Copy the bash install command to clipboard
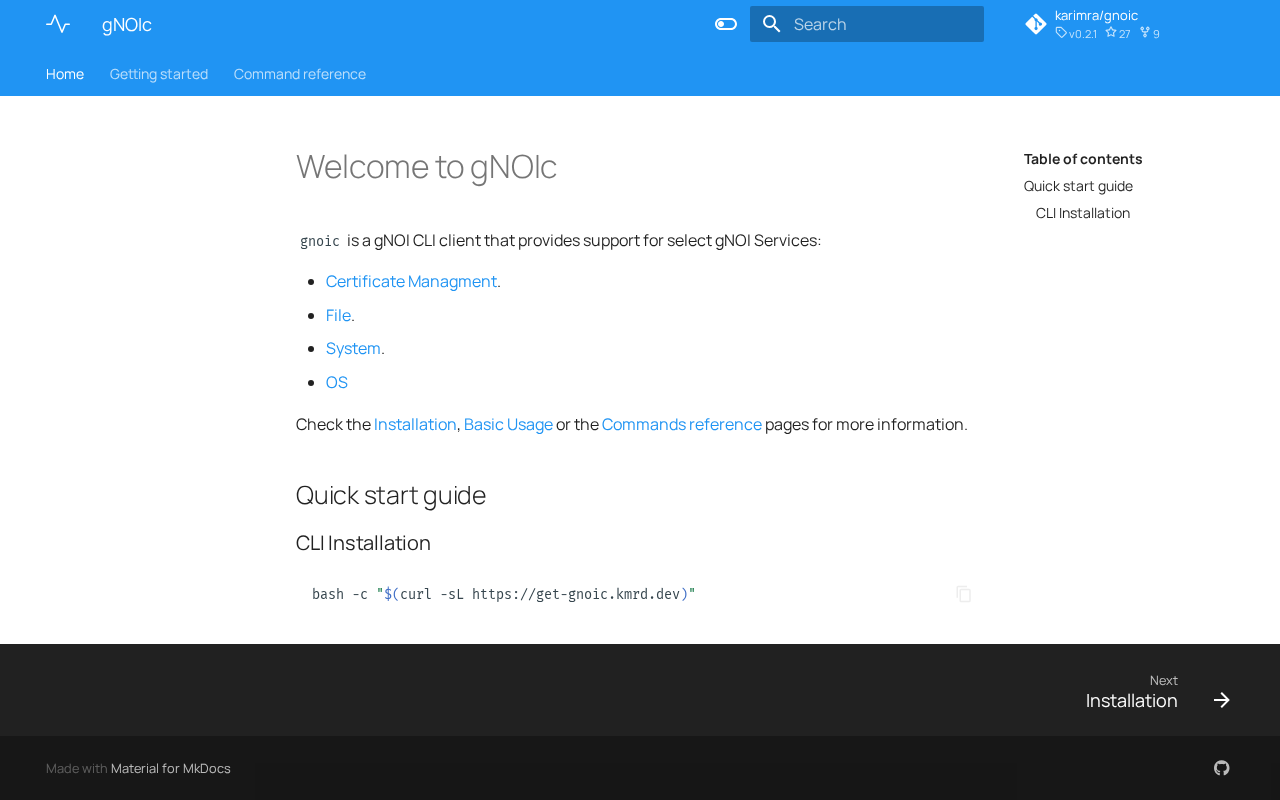 pos(963,594)
